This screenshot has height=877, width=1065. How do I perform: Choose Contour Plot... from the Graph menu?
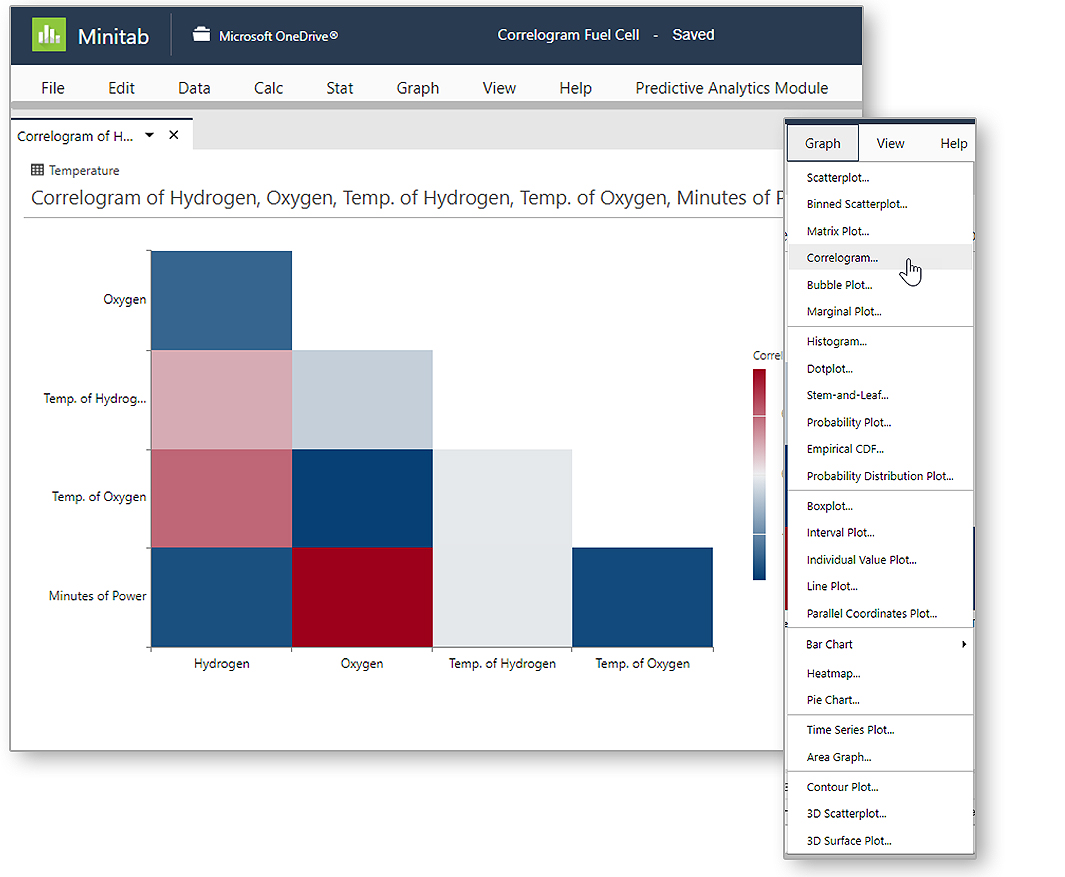point(880,787)
